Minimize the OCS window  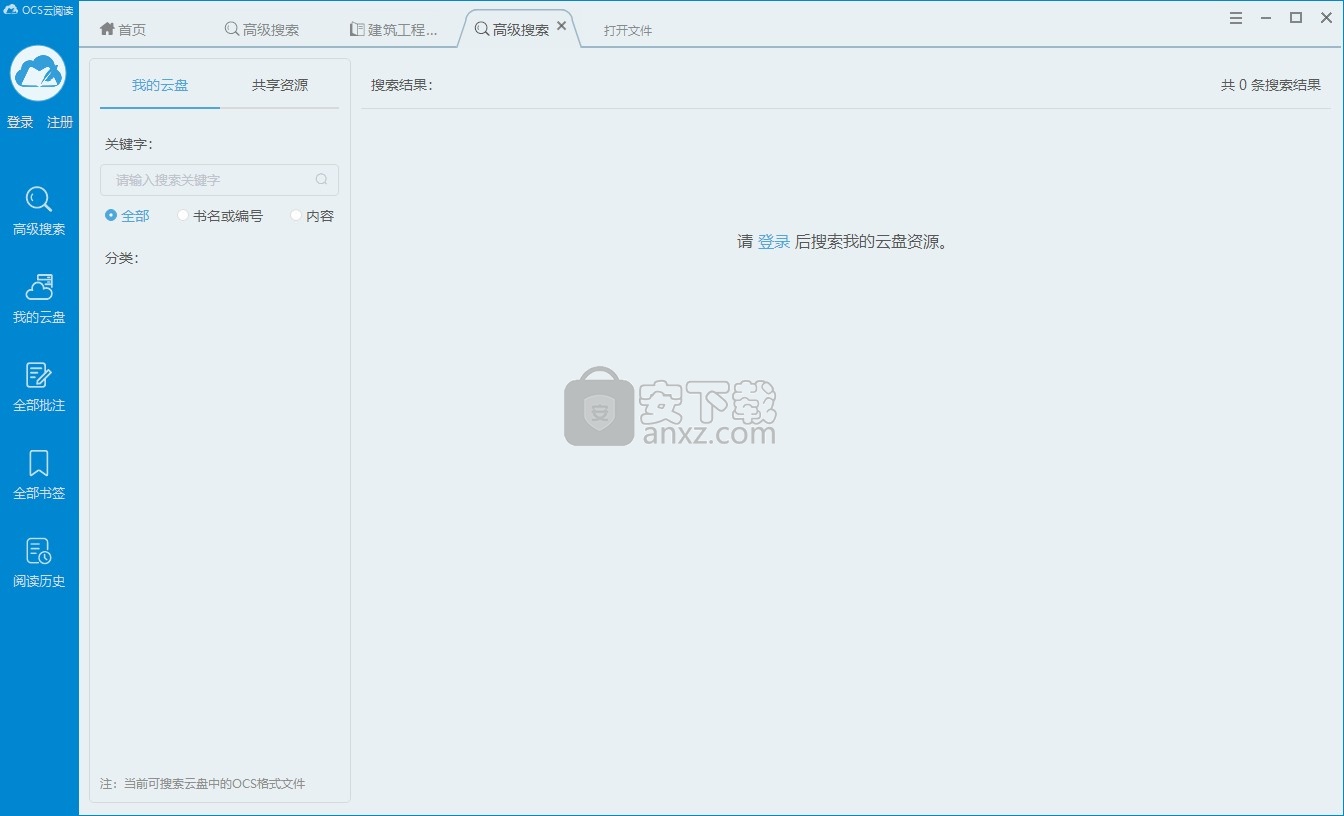pyautogui.click(x=1266, y=18)
